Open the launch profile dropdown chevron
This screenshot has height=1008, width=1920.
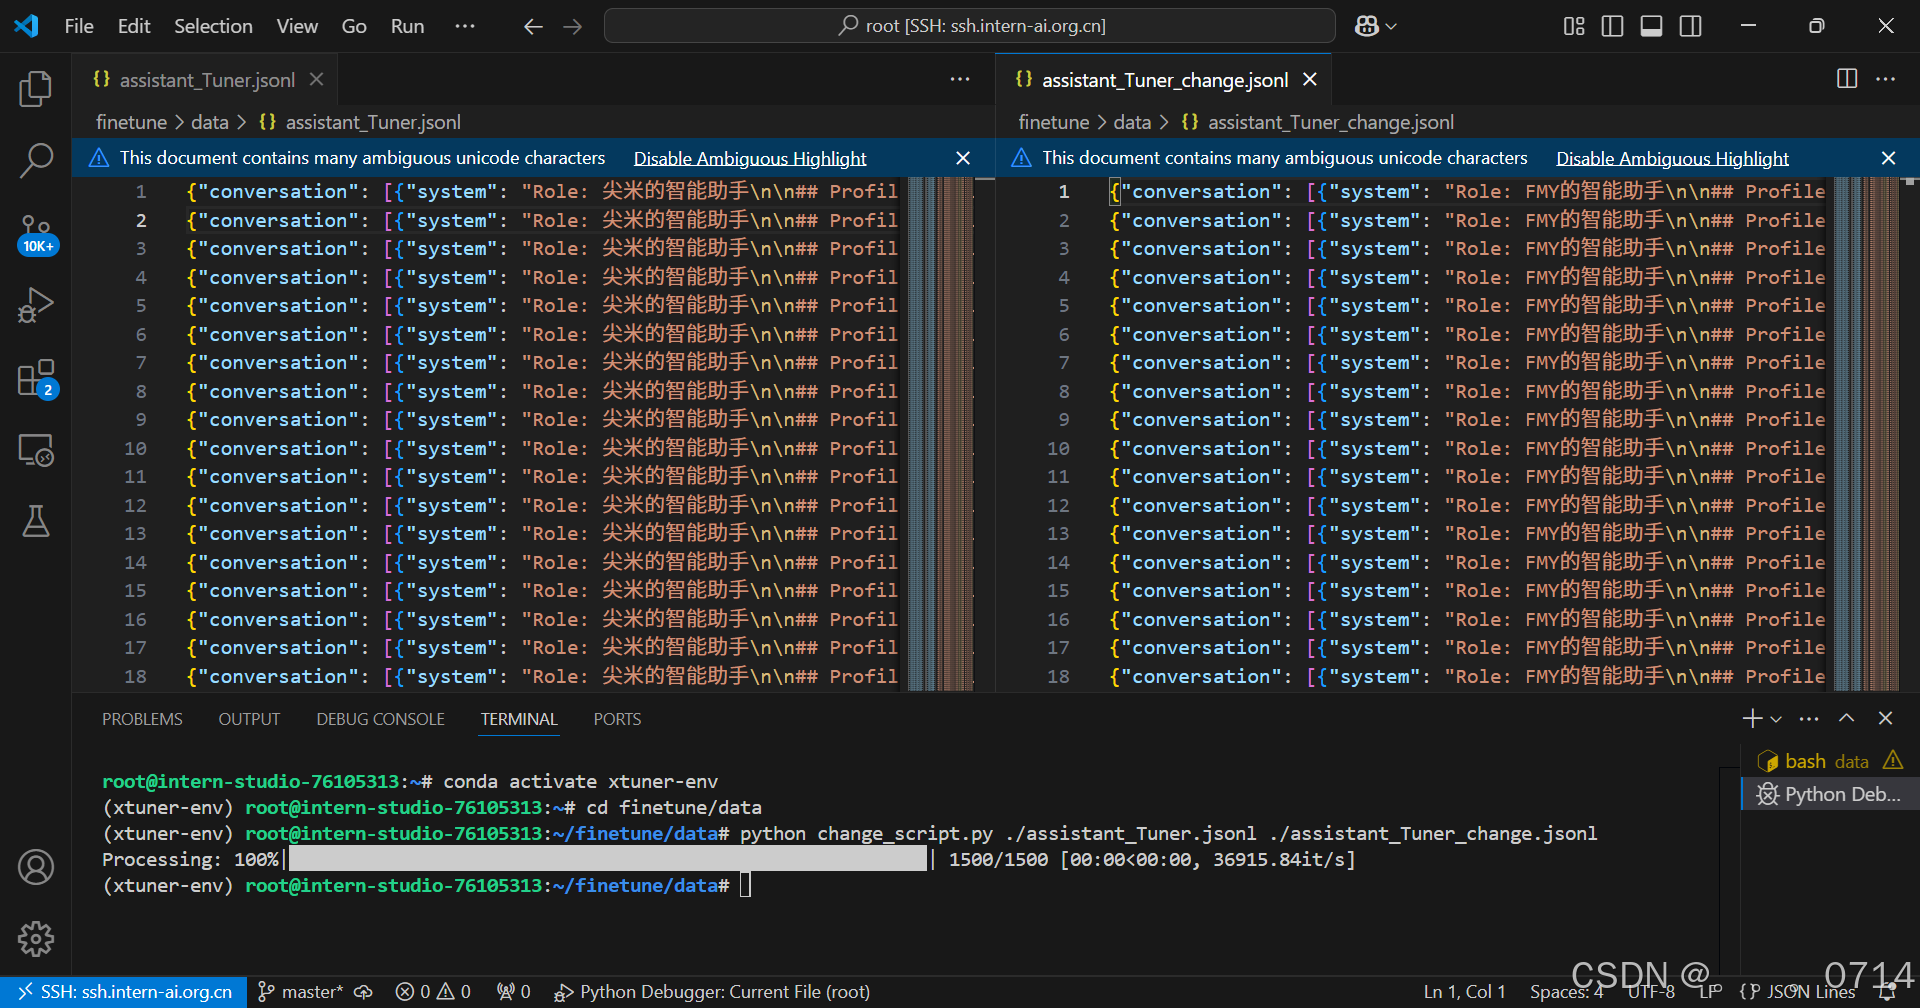1776,719
